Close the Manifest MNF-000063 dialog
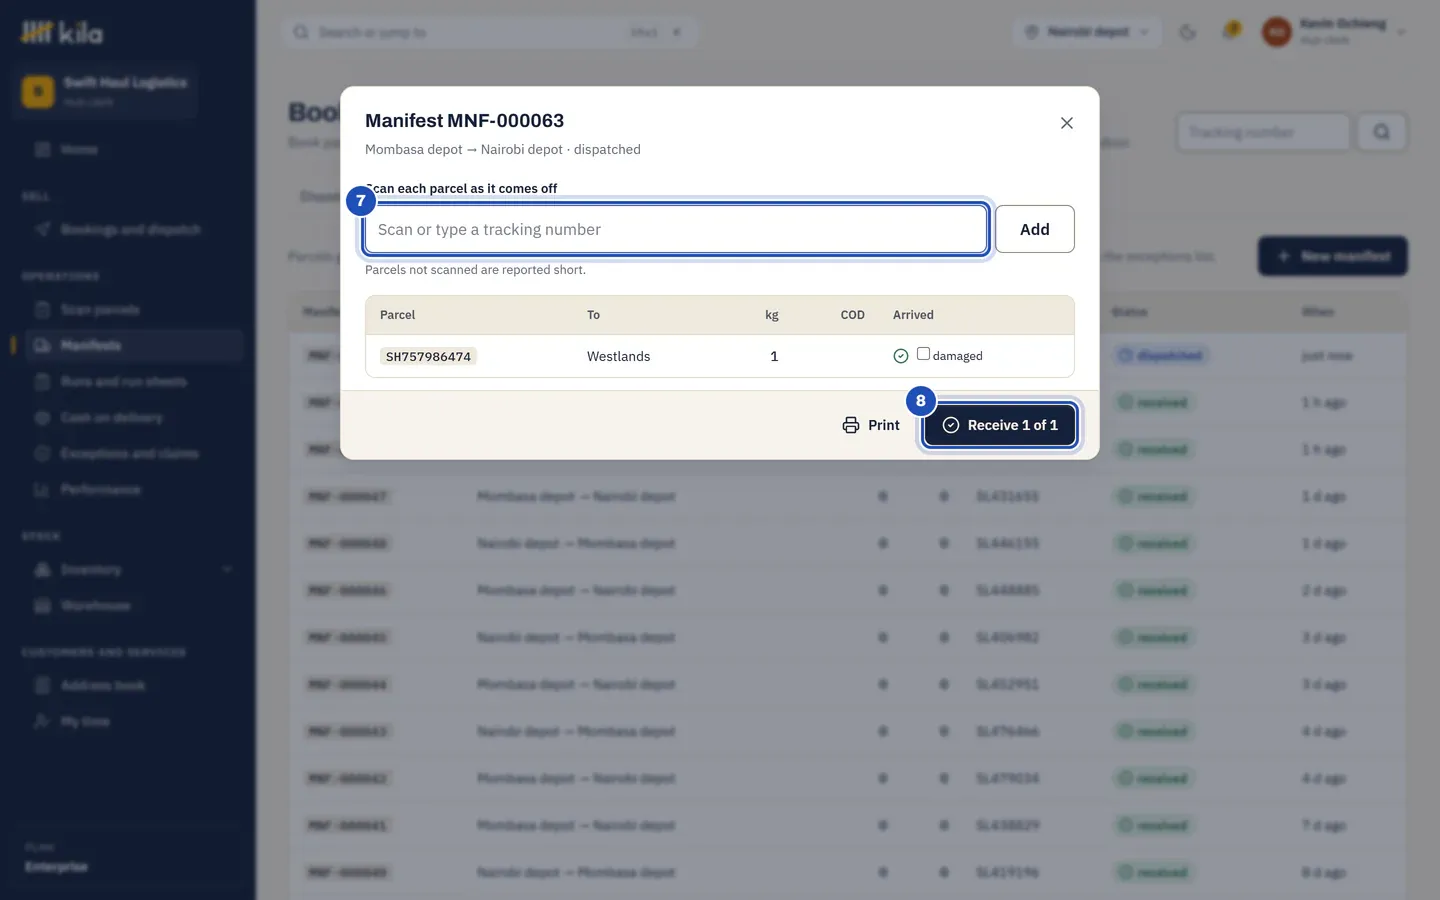Viewport: 1440px width, 900px height. [x=1067, y=123]
